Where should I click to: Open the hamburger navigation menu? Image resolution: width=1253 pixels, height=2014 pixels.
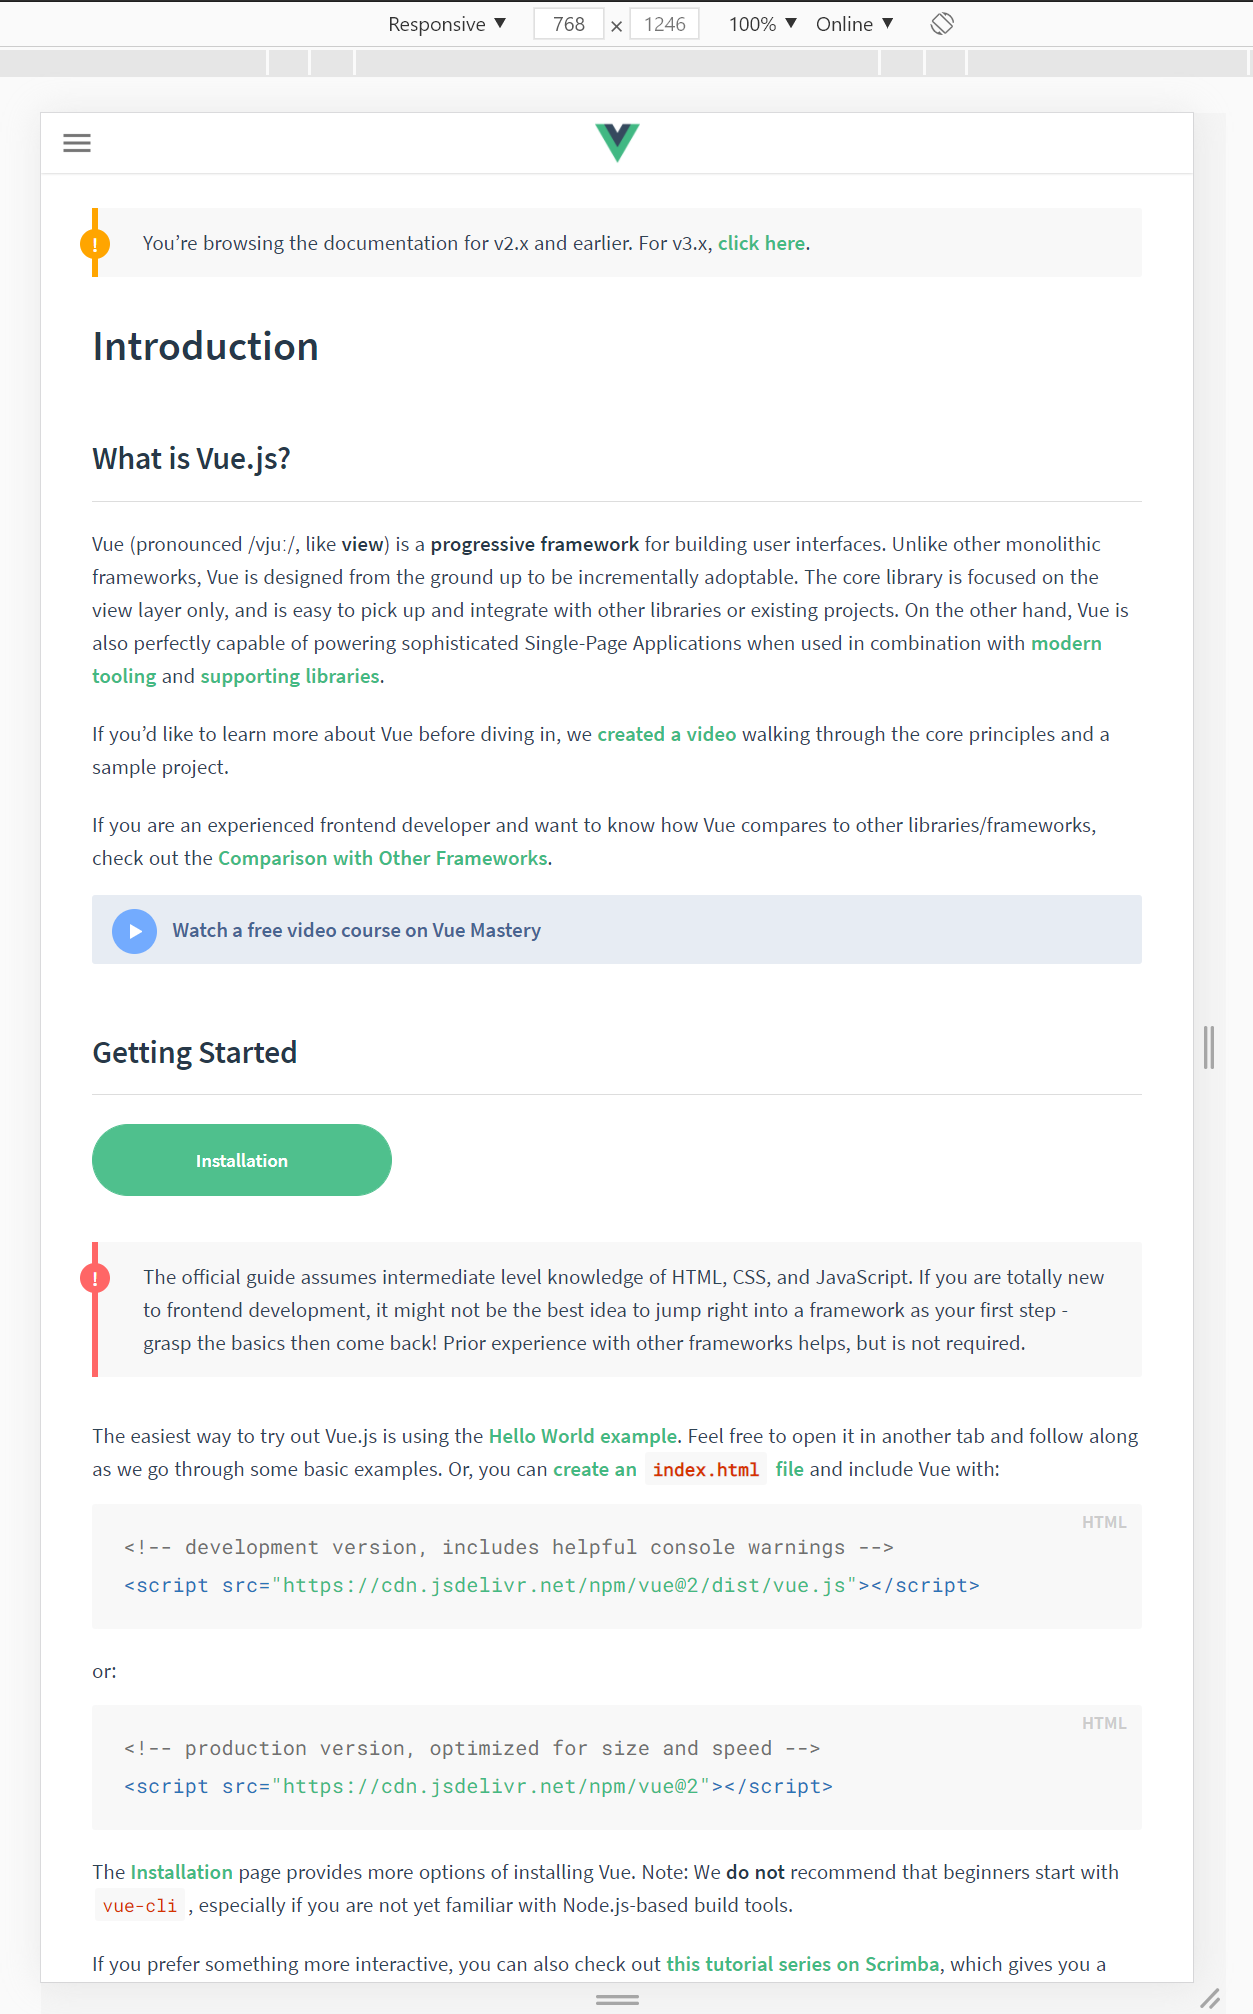pos(76,143)
